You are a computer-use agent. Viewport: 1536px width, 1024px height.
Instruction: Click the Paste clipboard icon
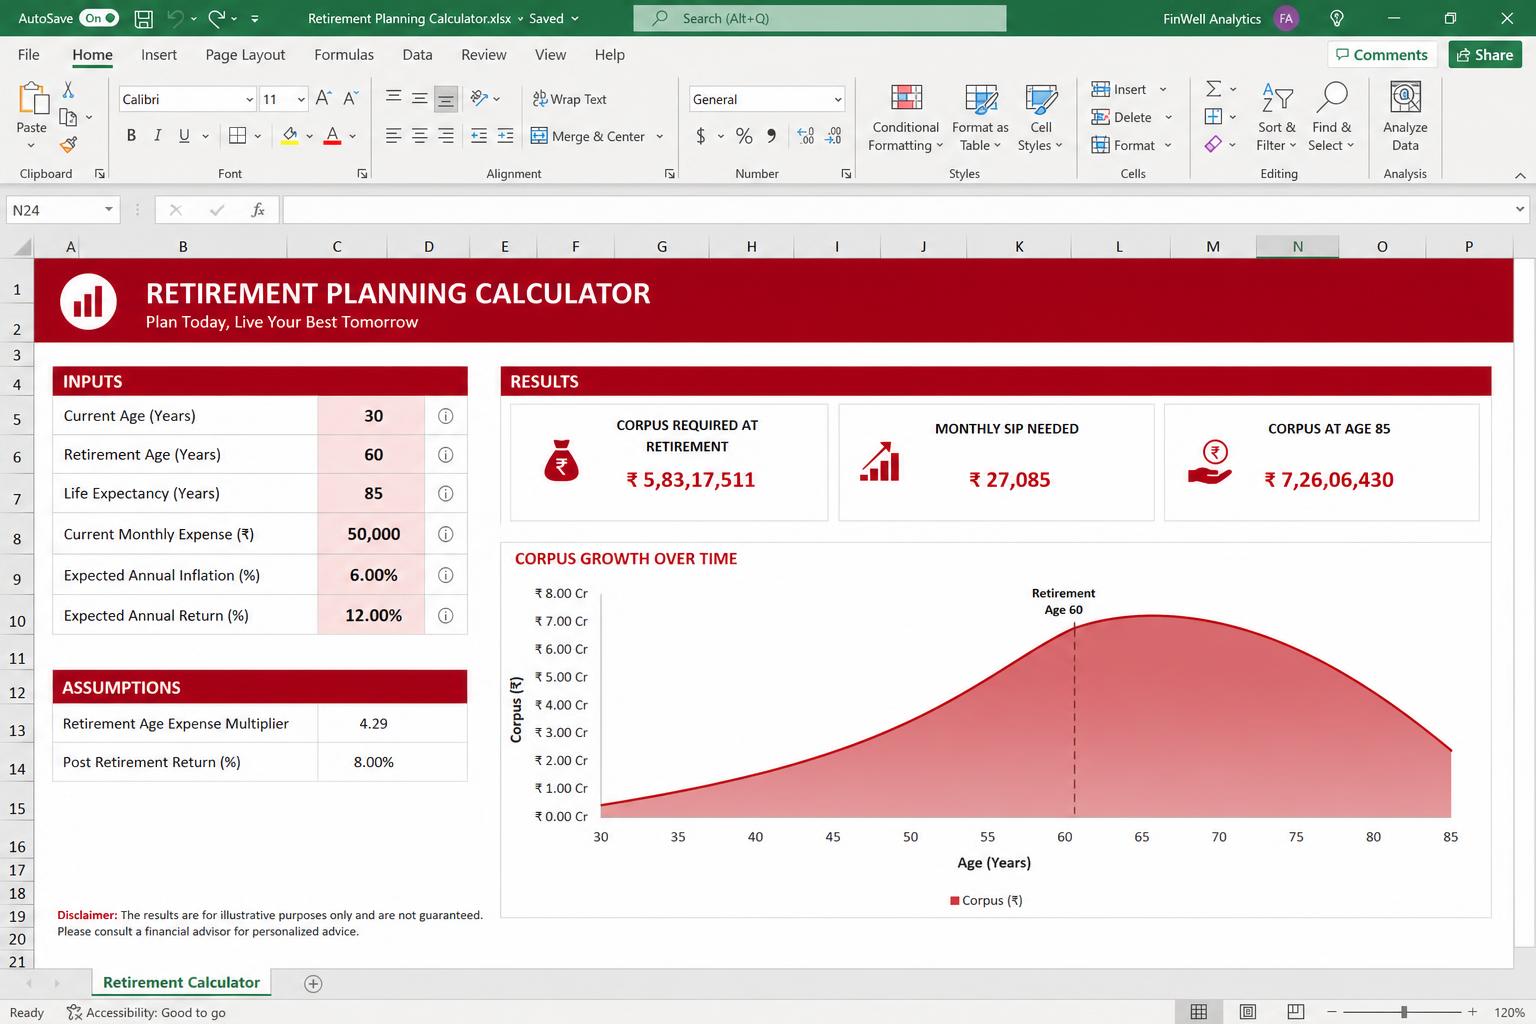pos(32,99)
